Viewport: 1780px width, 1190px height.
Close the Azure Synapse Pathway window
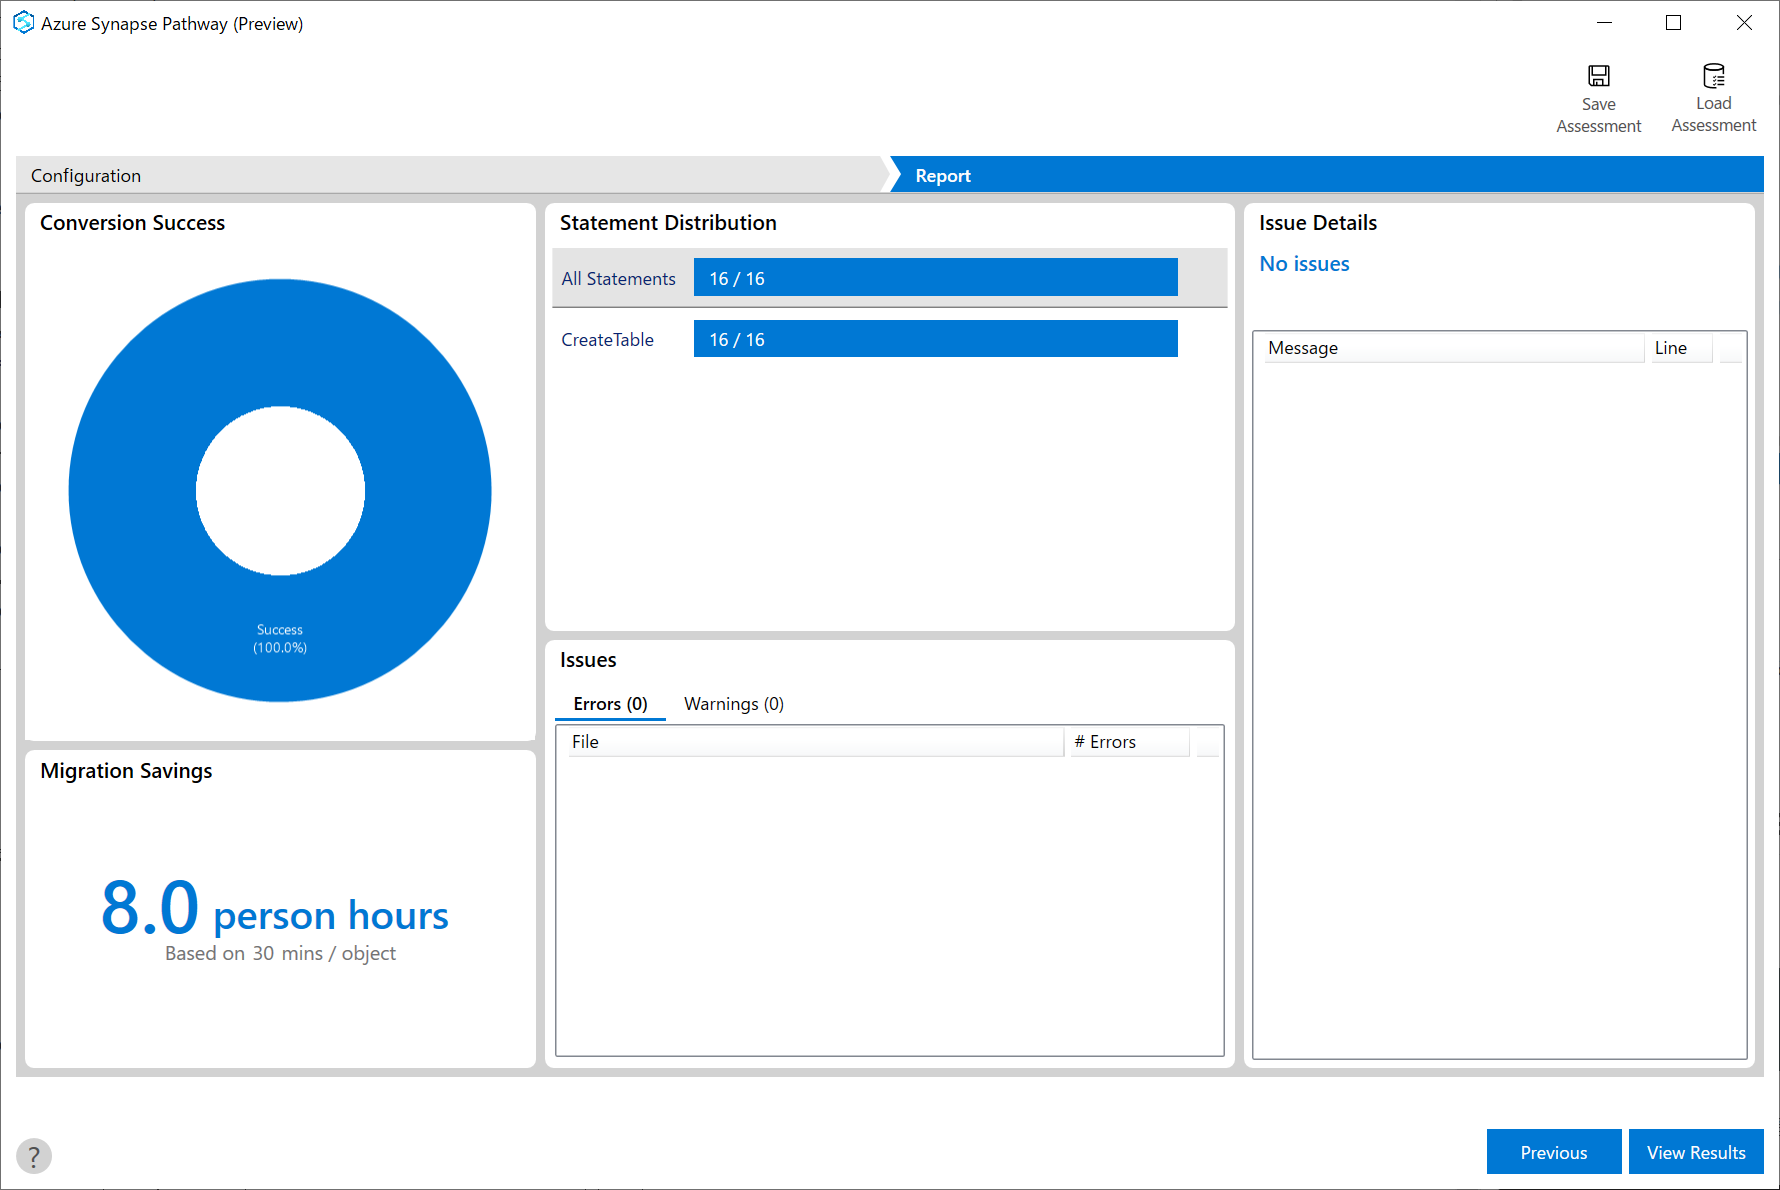pos(1744,23)
